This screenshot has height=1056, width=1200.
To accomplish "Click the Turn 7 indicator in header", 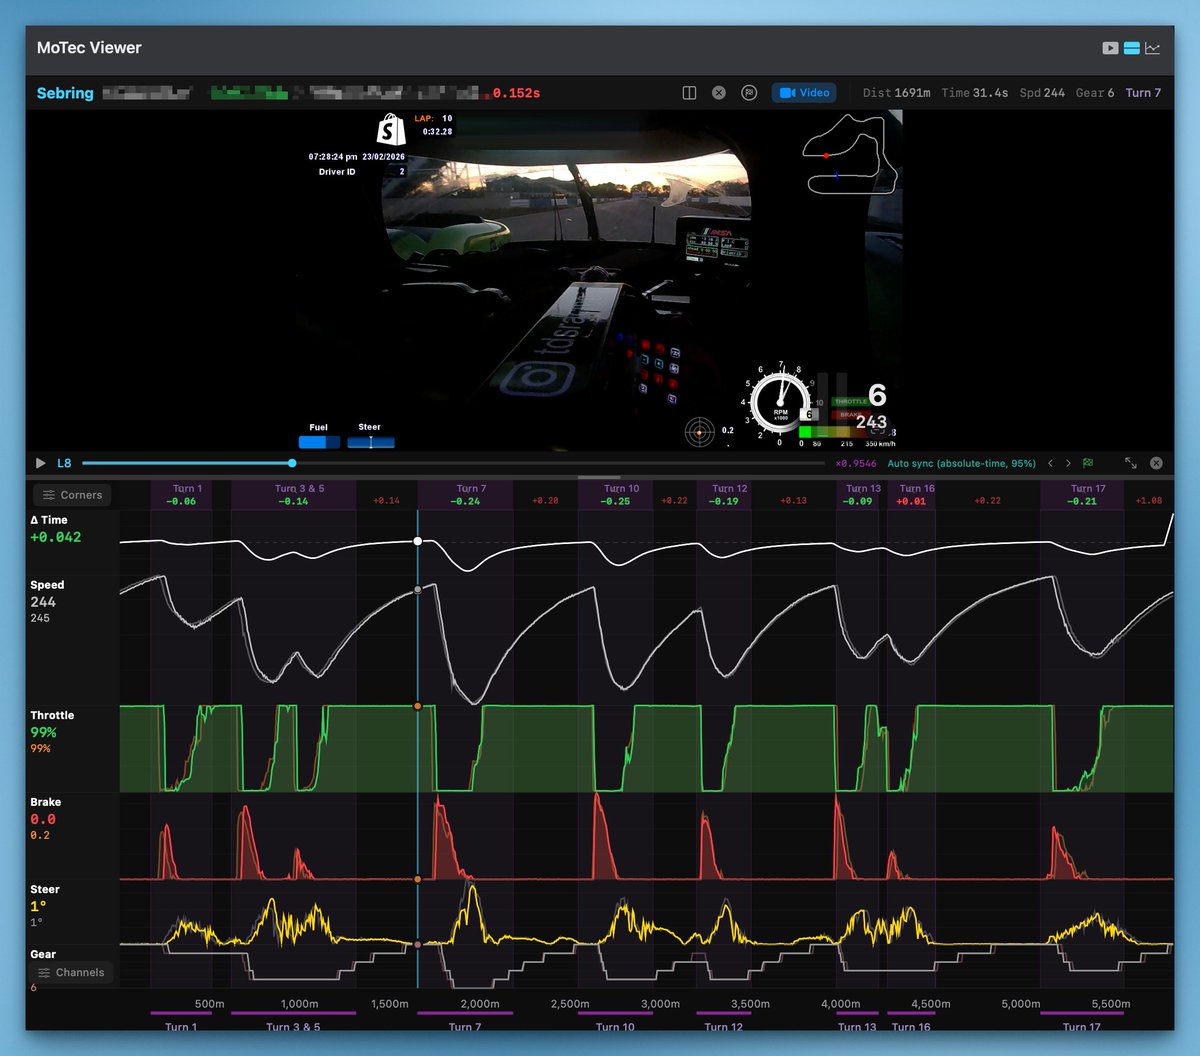I will (x=1143, y=93).
